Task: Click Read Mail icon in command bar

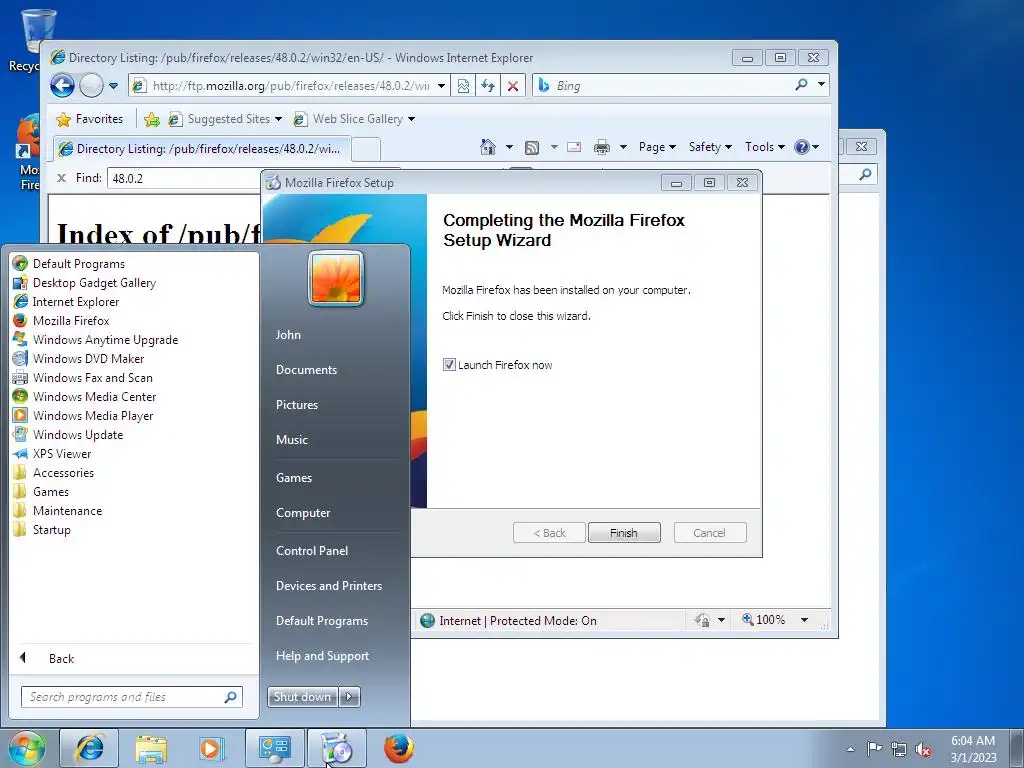Action: click(574, 147)
